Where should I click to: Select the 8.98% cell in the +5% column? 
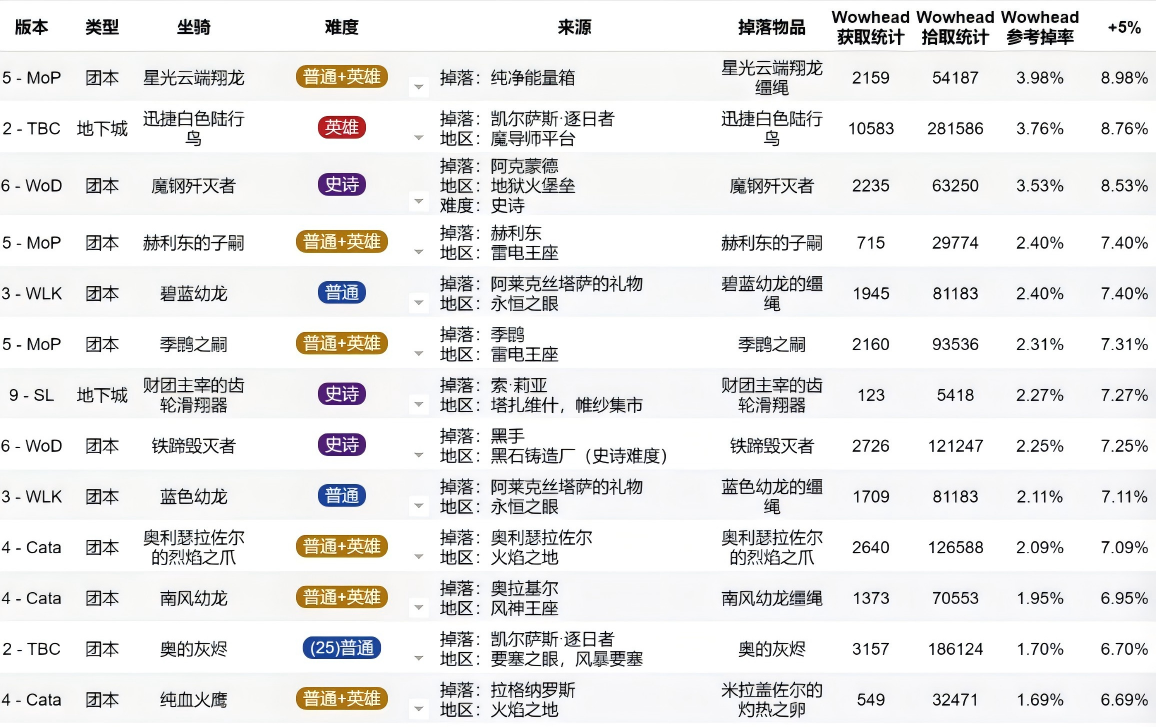point(1123,77)
